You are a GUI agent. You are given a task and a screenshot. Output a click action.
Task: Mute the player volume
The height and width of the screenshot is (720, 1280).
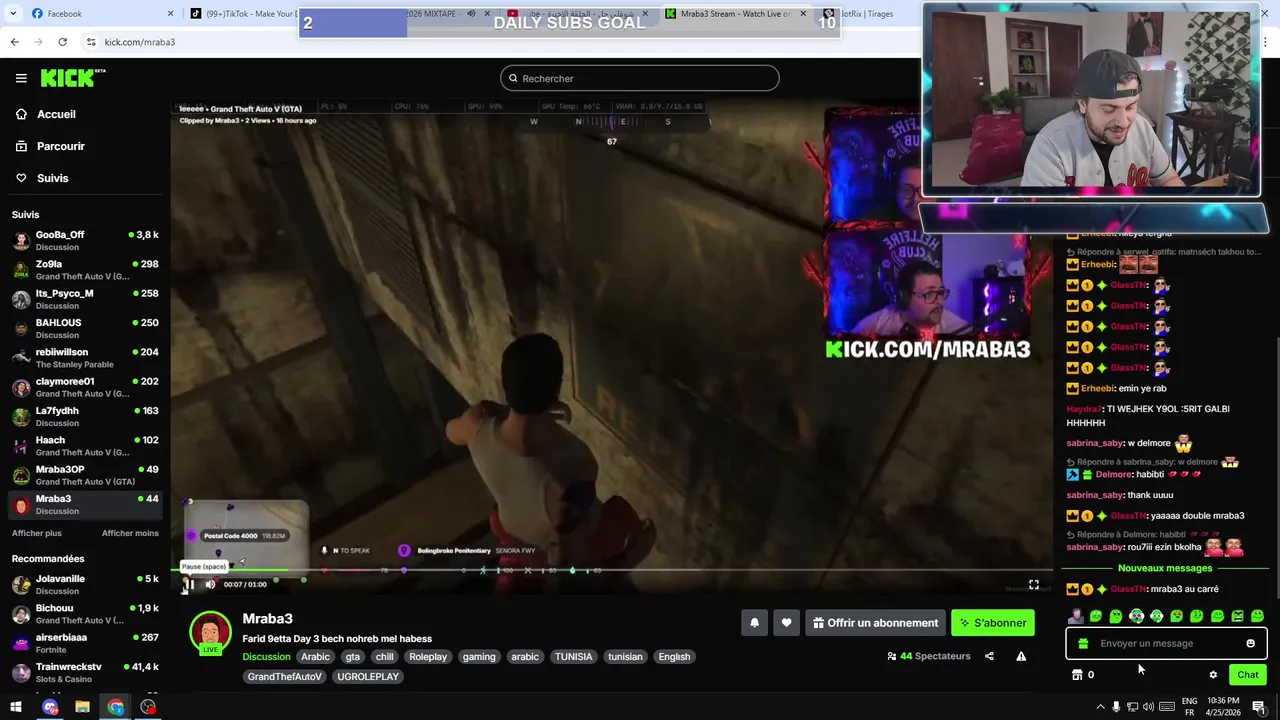click(x=210, y=584)
